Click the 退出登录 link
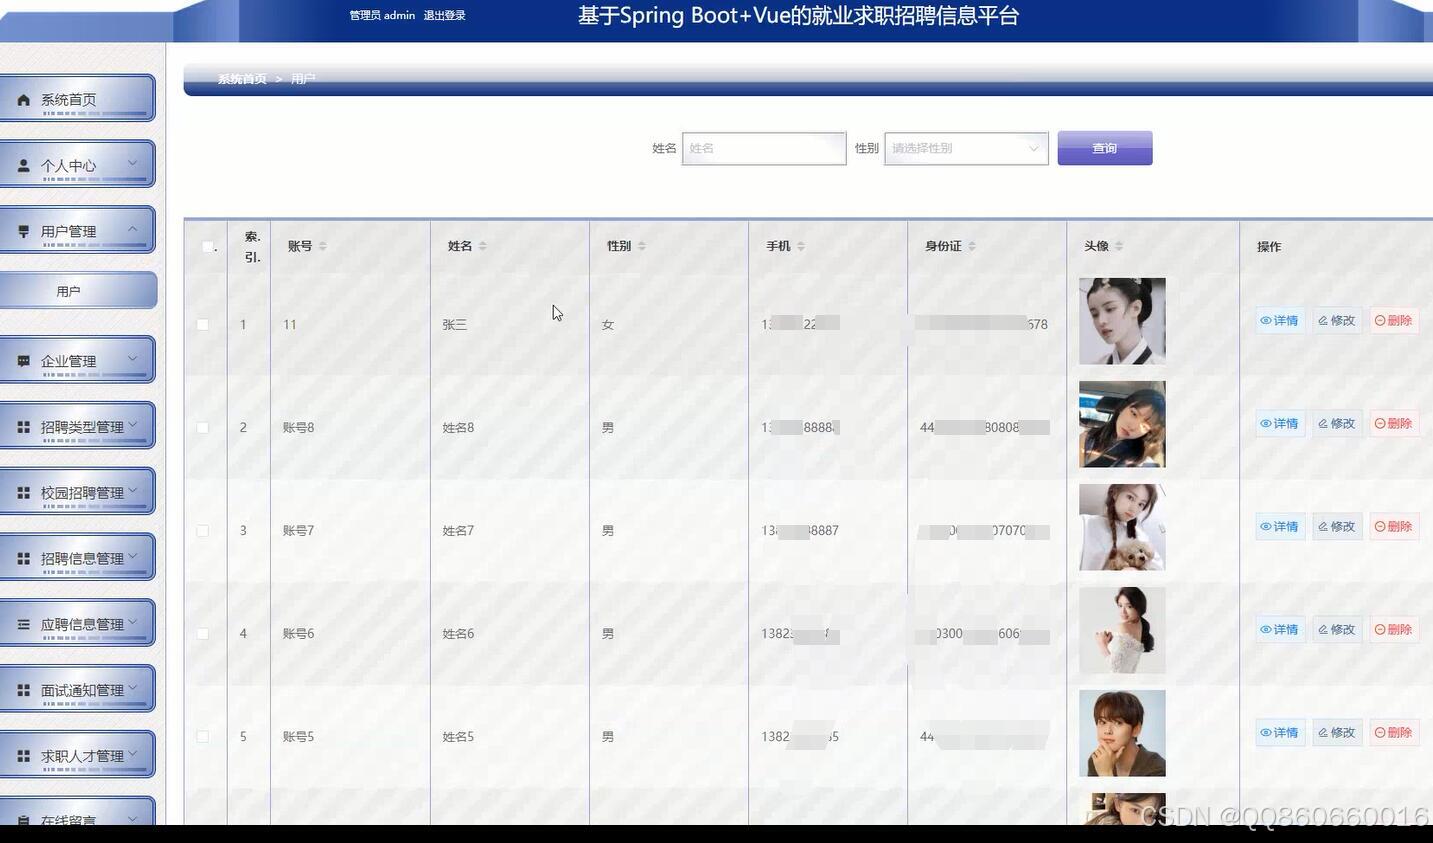 pos(444,15)
